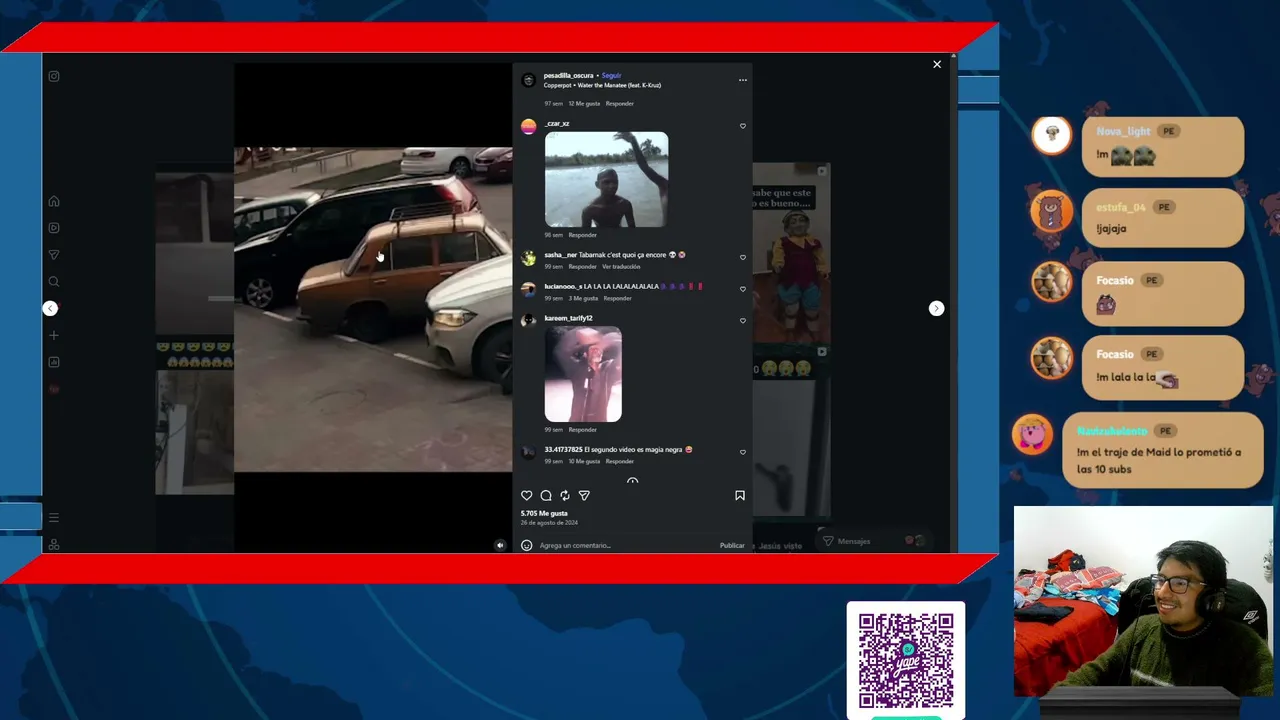Image resolution: width=1280 pixels, height=720 pixels.
Task: Save the post with bookmark icon
Action: [x=740, y=495]
